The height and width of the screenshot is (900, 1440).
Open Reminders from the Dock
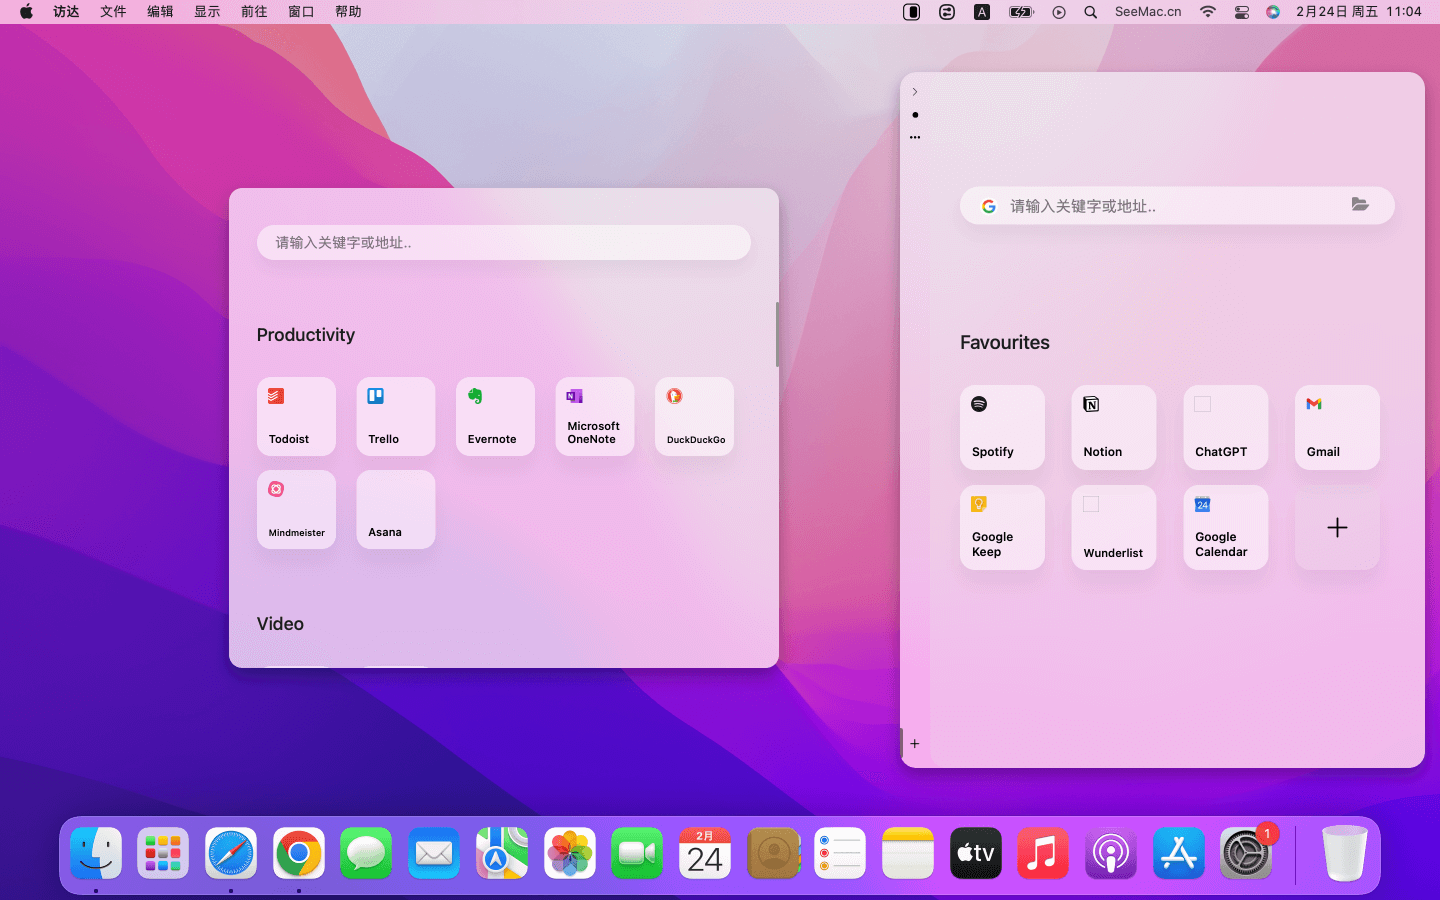click(x=840, y=854)
